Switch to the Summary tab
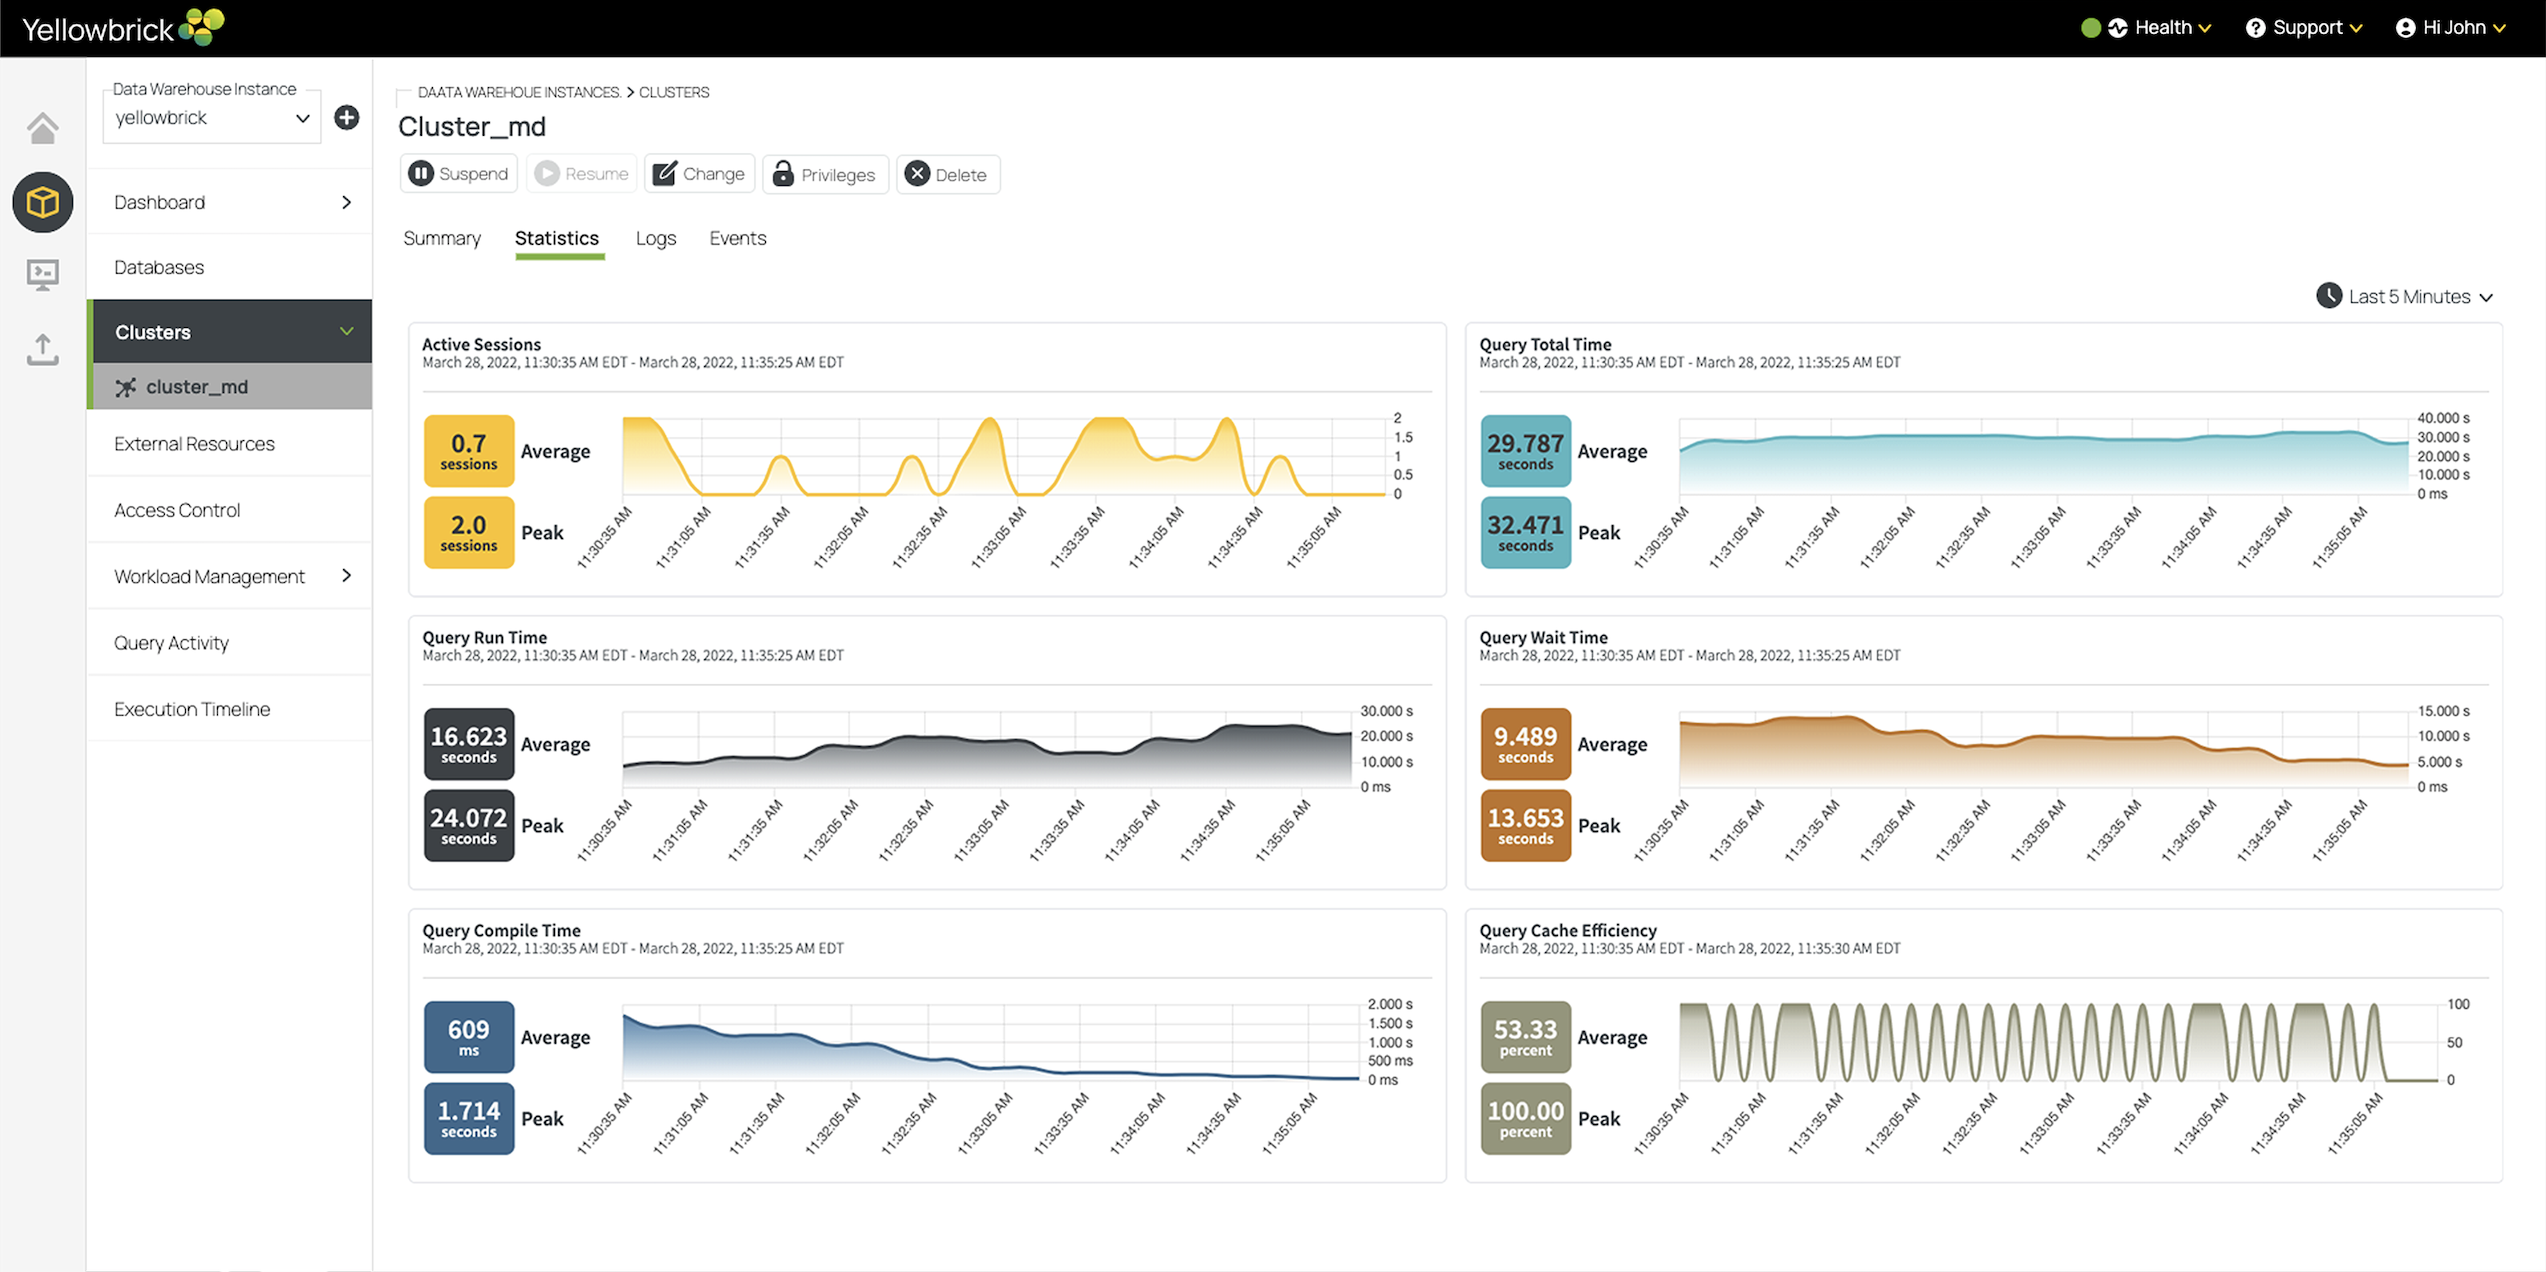2546x1272 pixels. click(x=442, y=238)
